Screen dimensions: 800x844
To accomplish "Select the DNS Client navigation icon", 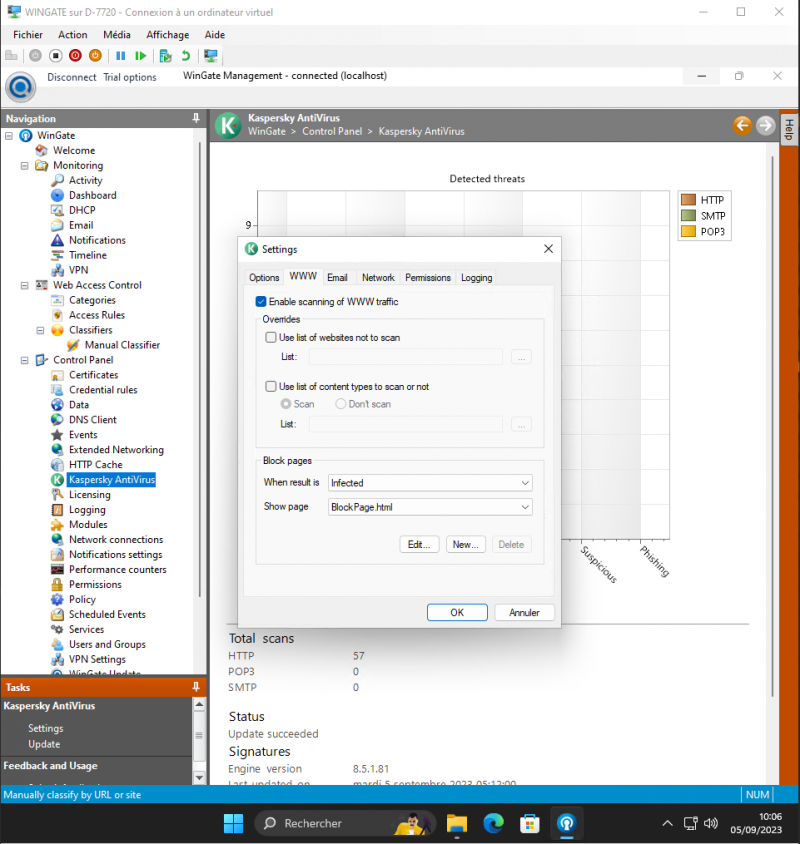I will [58, 420].
